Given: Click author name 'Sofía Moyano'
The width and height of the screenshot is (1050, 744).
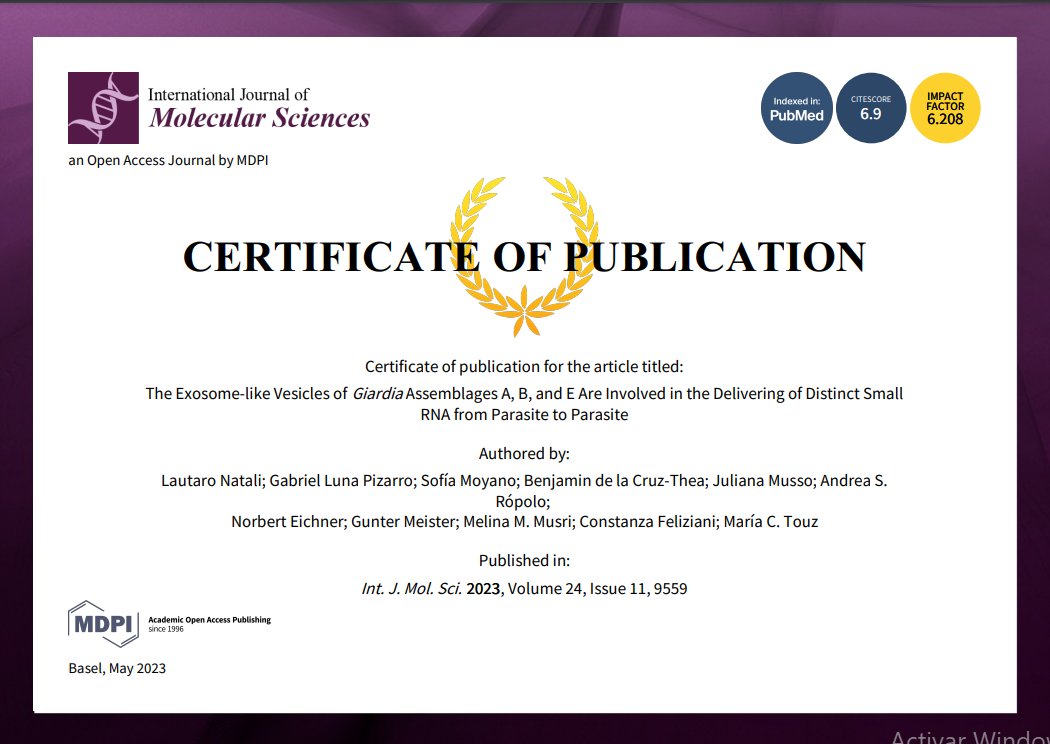Looking at the screenshot, I should [x=468, y=480].
